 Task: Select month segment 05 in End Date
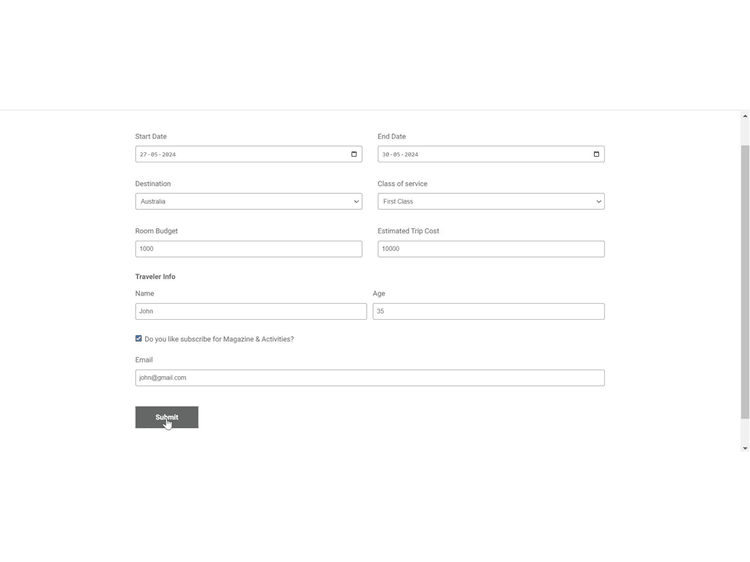[x=397, y=155]
